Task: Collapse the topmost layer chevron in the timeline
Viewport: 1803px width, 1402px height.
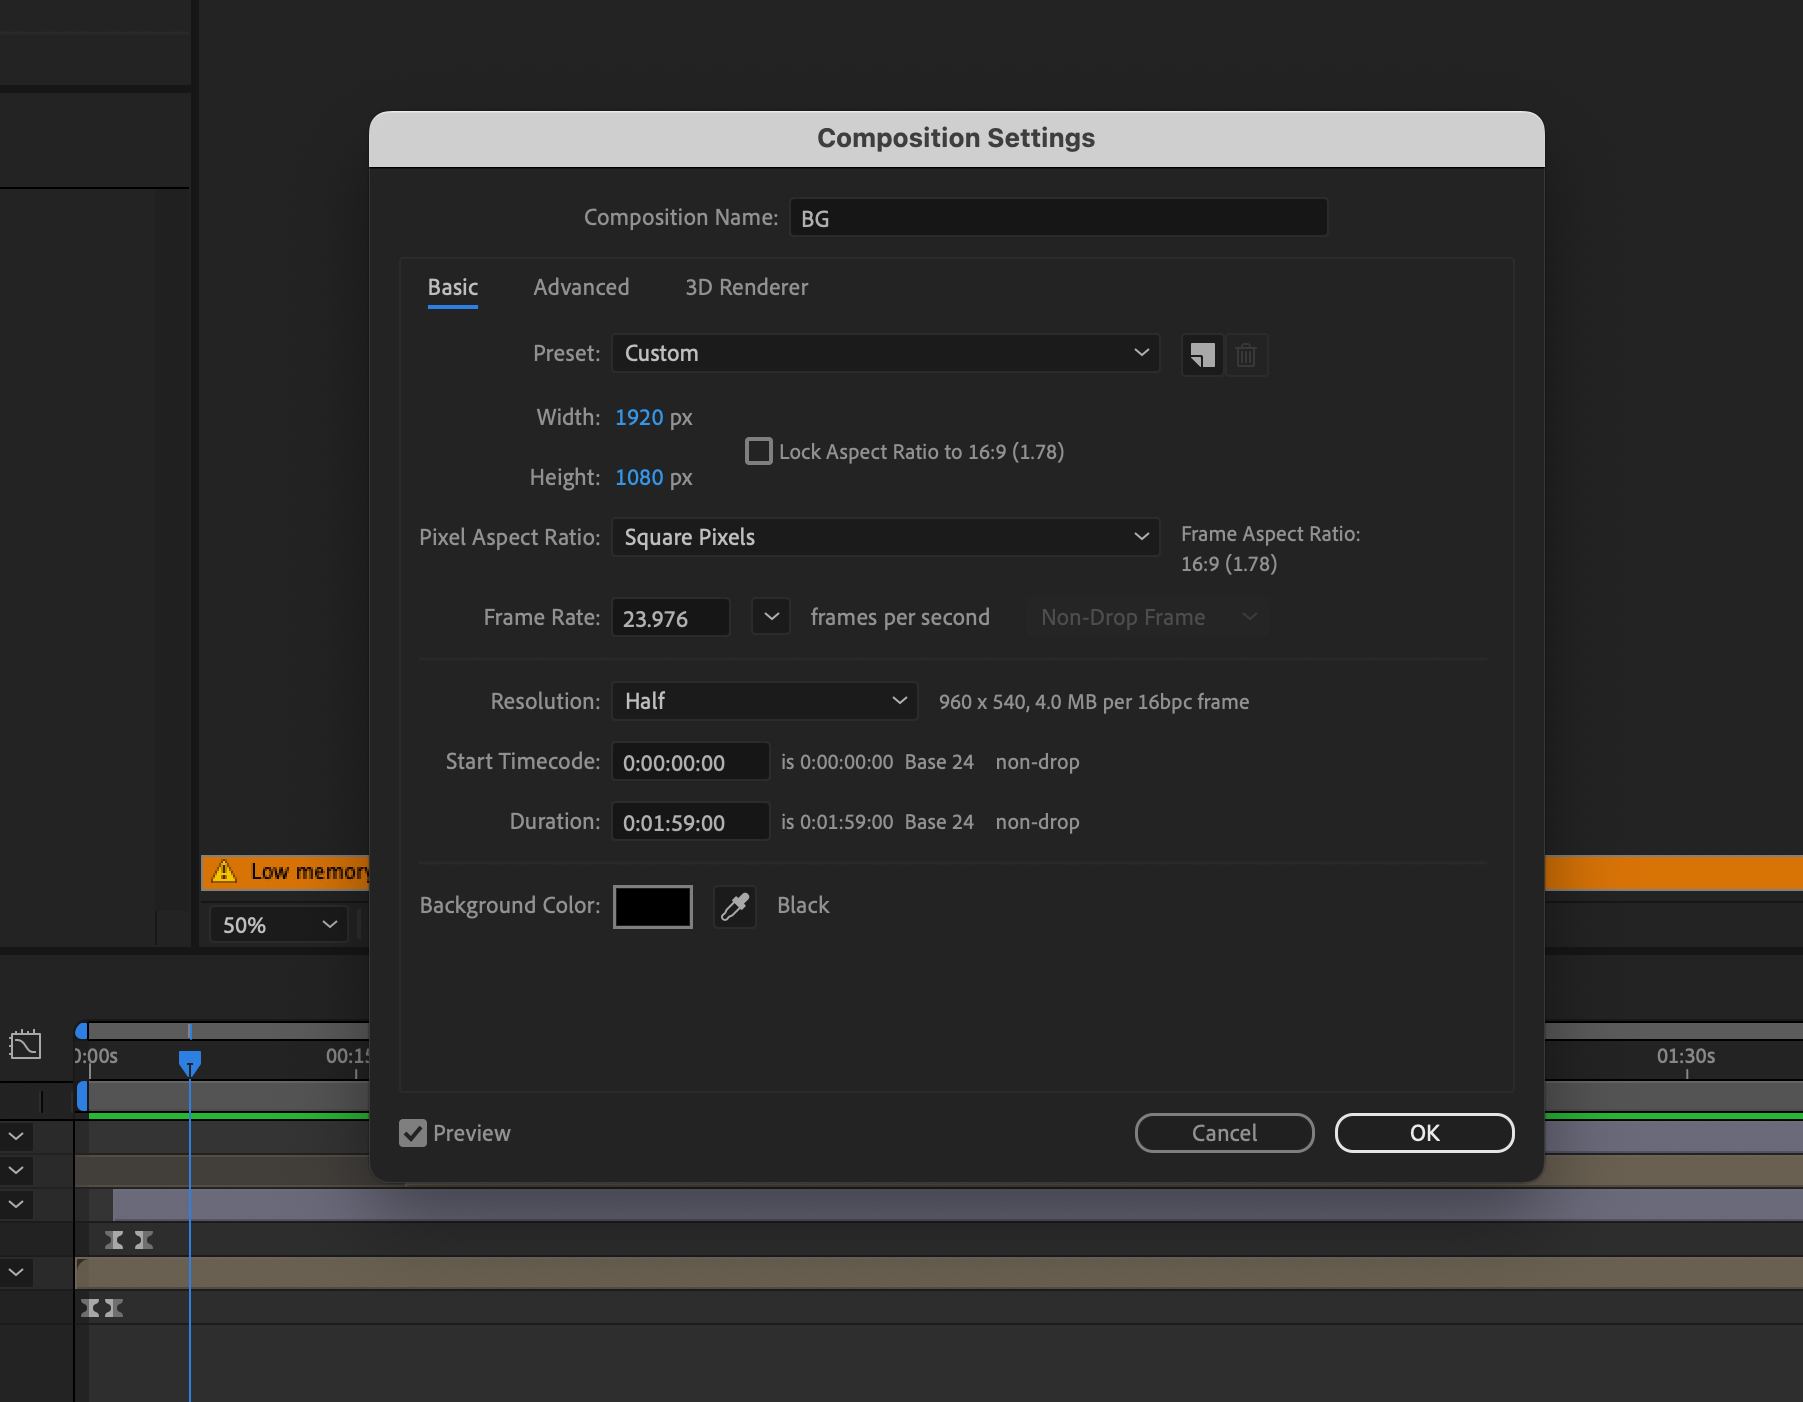Action: [x=15, y=1135]
